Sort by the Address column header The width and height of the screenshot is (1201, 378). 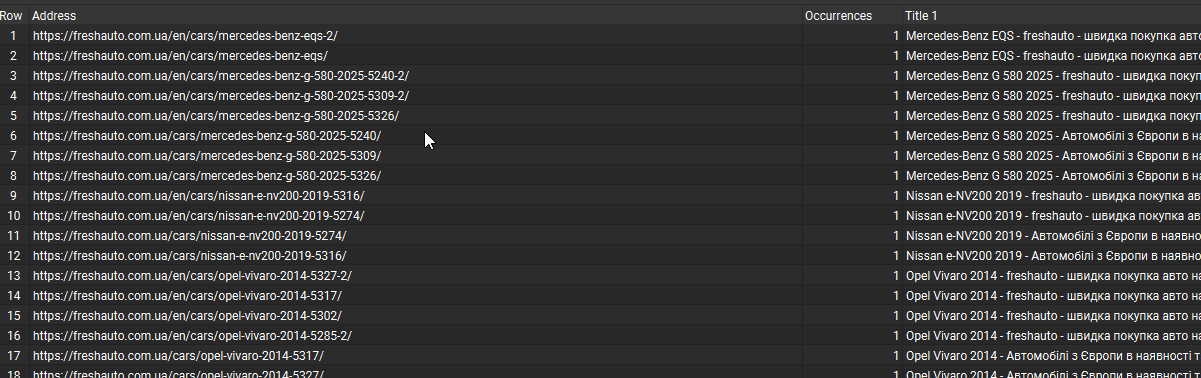tap(54, 16)
